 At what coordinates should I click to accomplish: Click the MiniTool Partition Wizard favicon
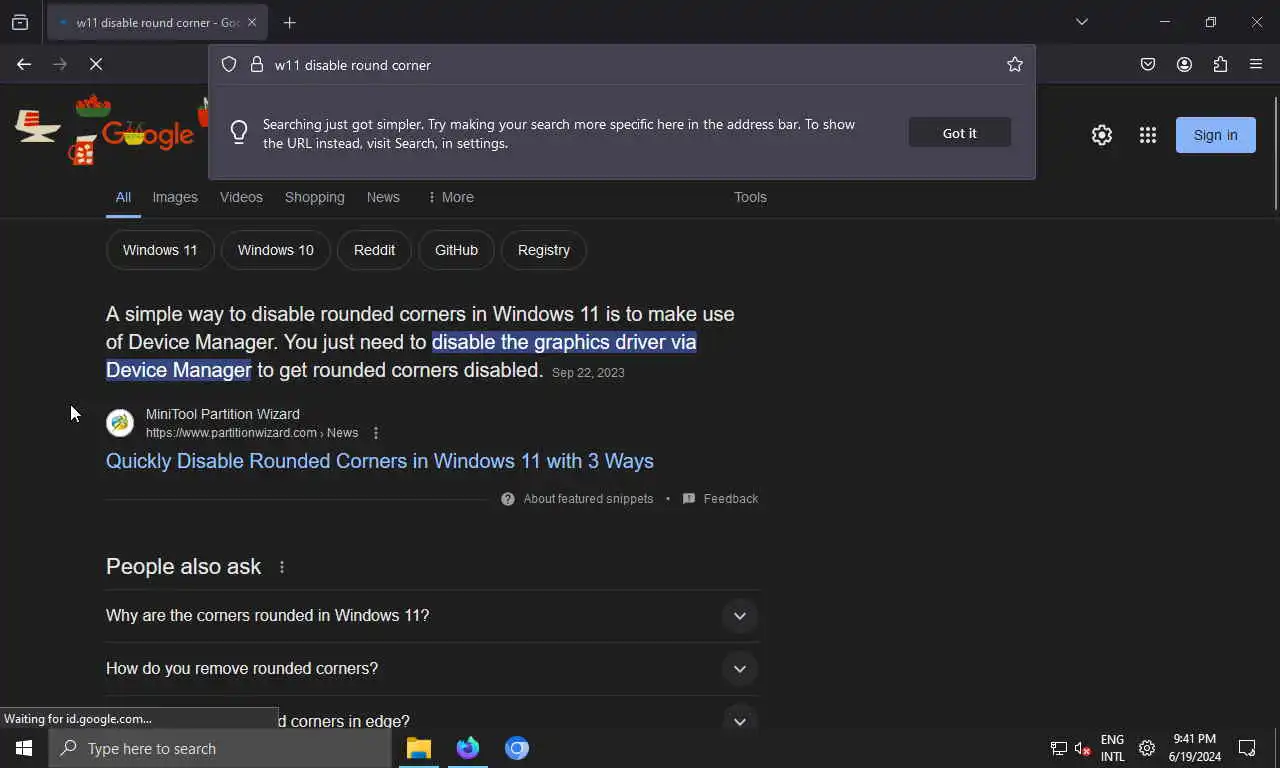tap(120, 423)
